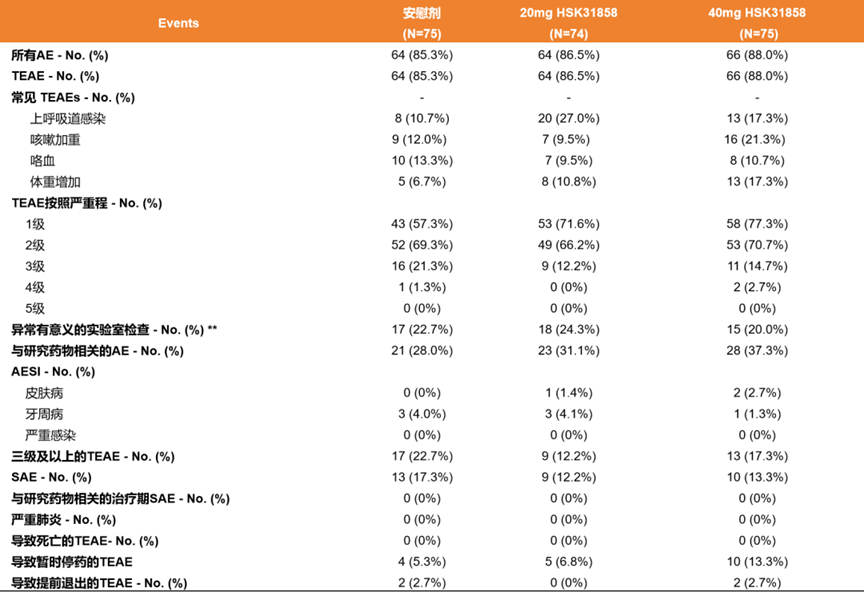The height and width of the screenshot is (592, 864).
Task: Click the 20mg HSK31858 column header
Action: coord(568,13)
